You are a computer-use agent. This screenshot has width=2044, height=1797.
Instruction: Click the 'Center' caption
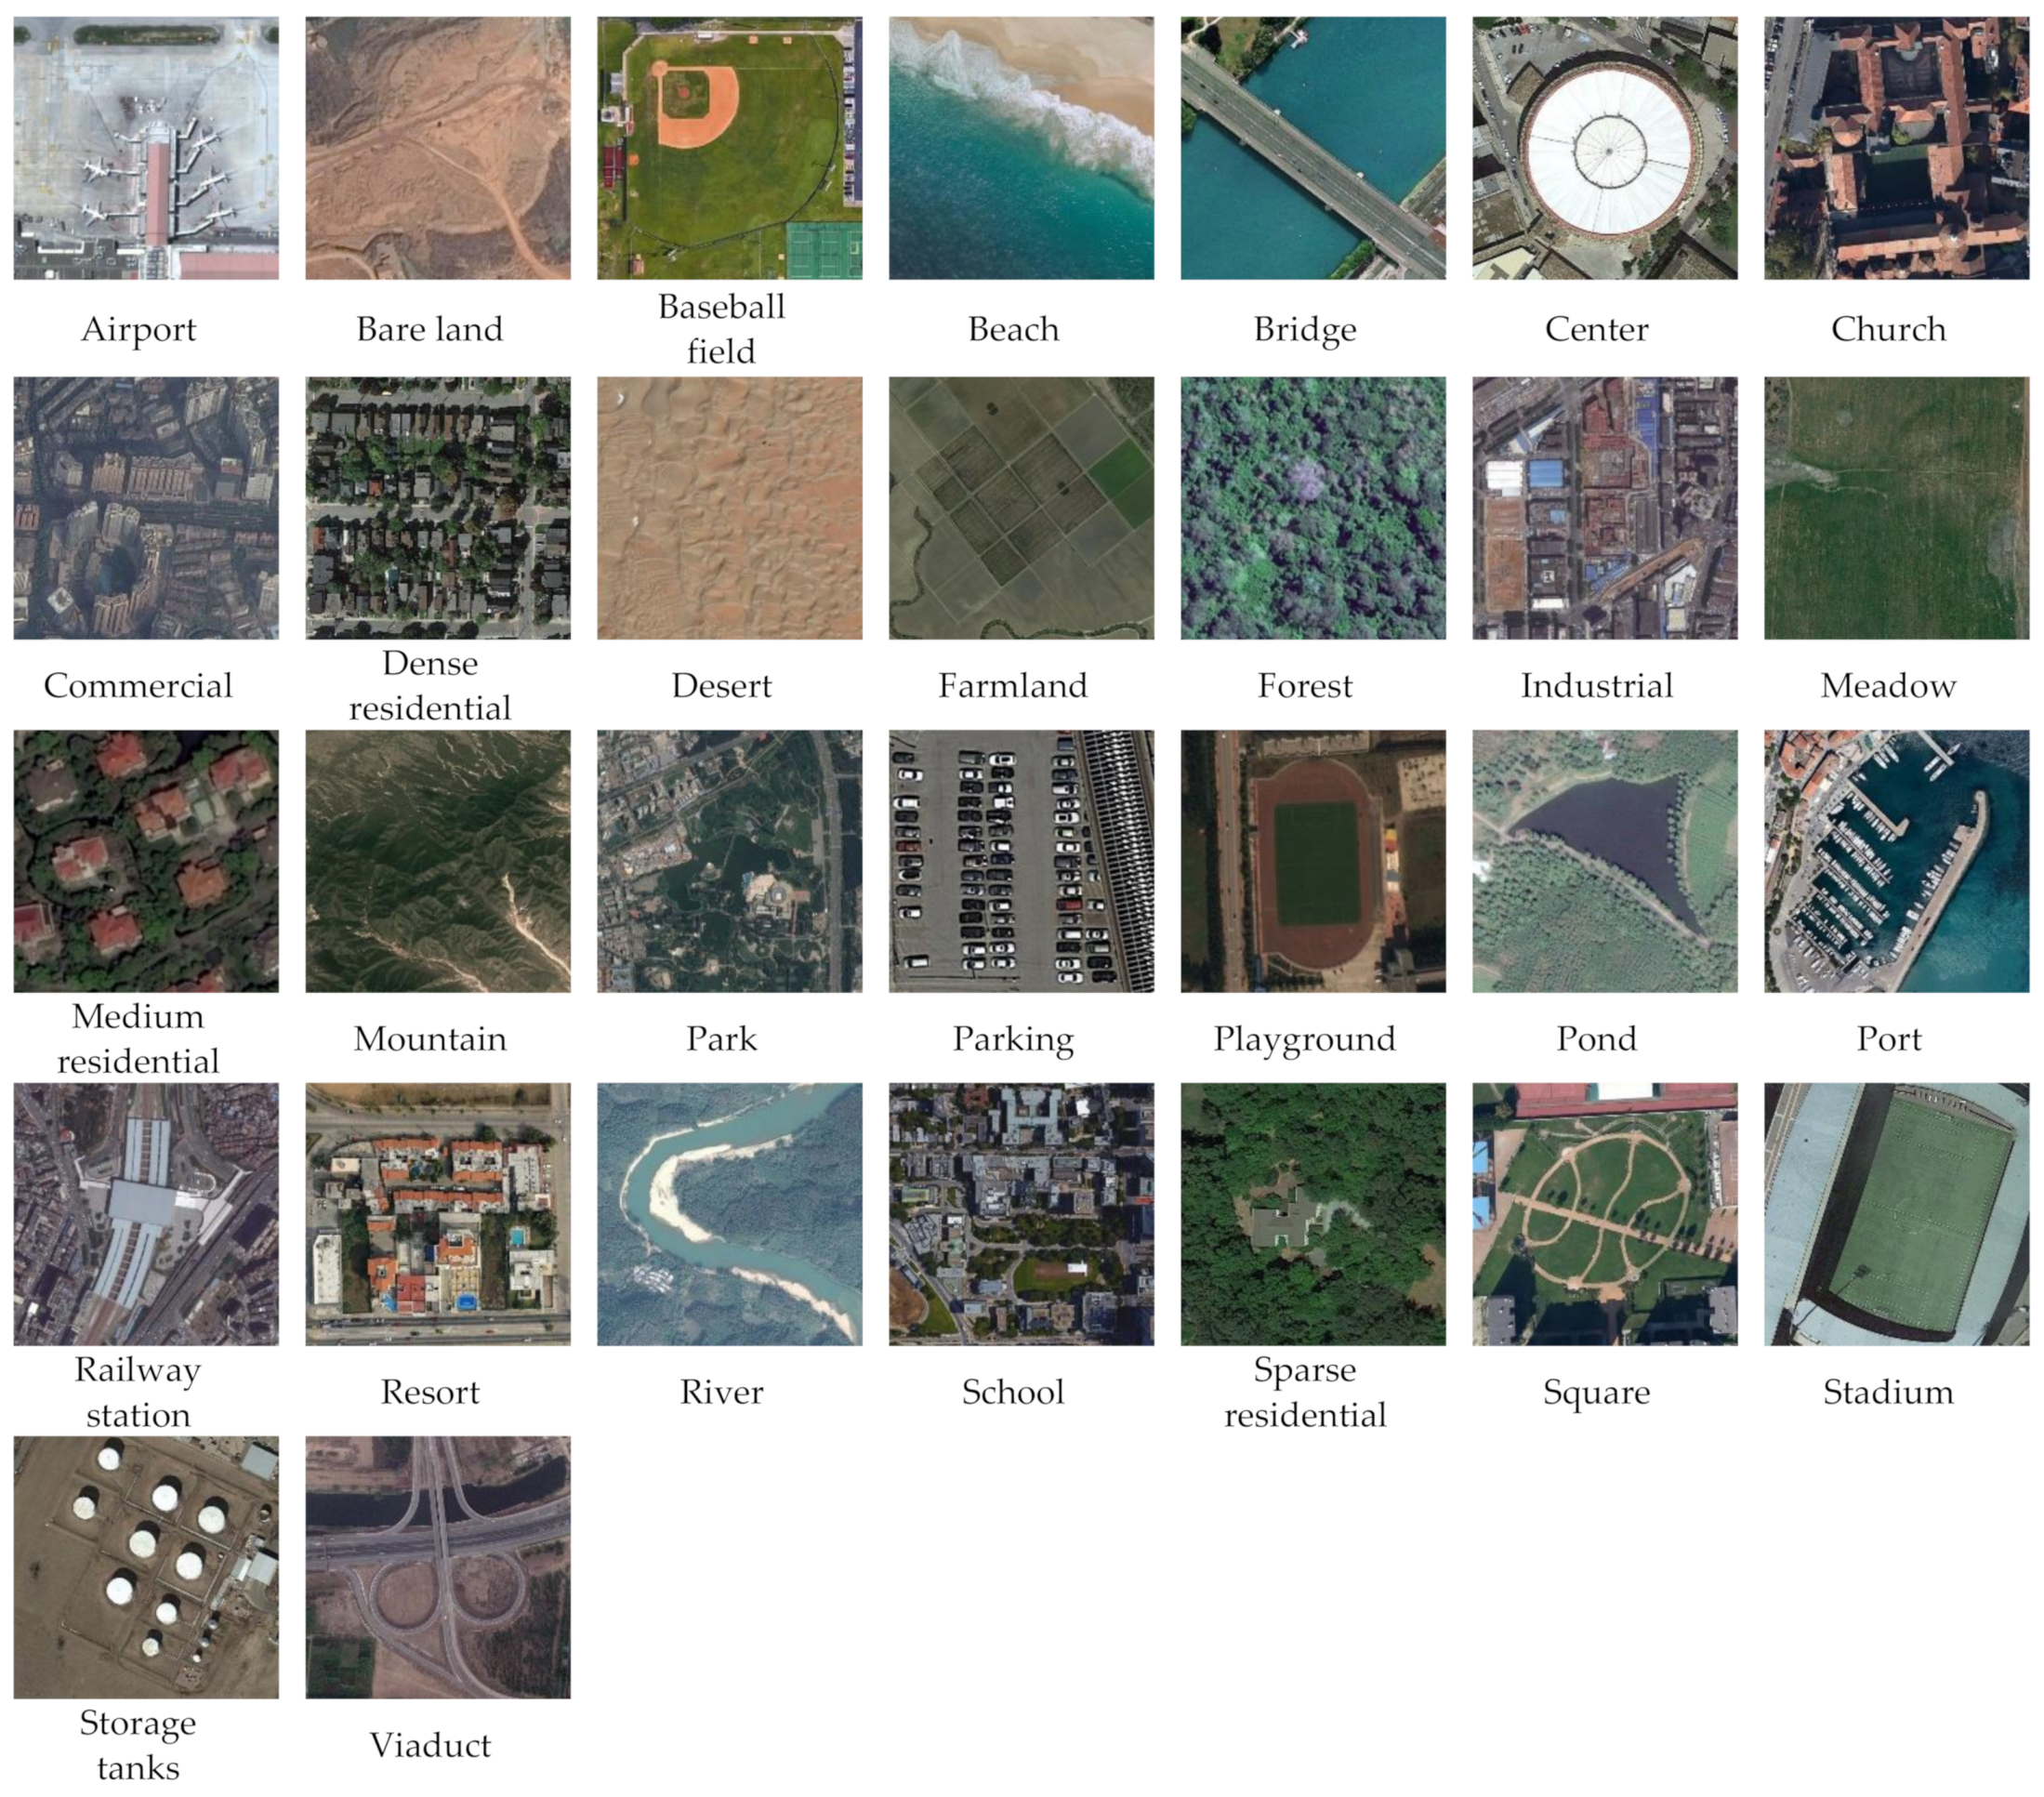coord(1597,329)
